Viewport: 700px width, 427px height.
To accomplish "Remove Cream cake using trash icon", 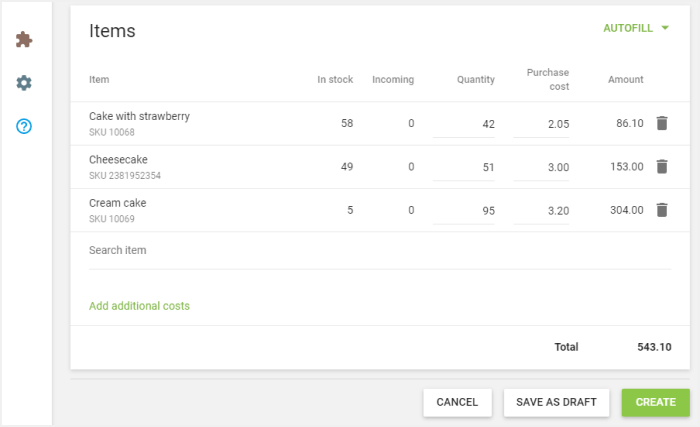I will pos(661,210).
